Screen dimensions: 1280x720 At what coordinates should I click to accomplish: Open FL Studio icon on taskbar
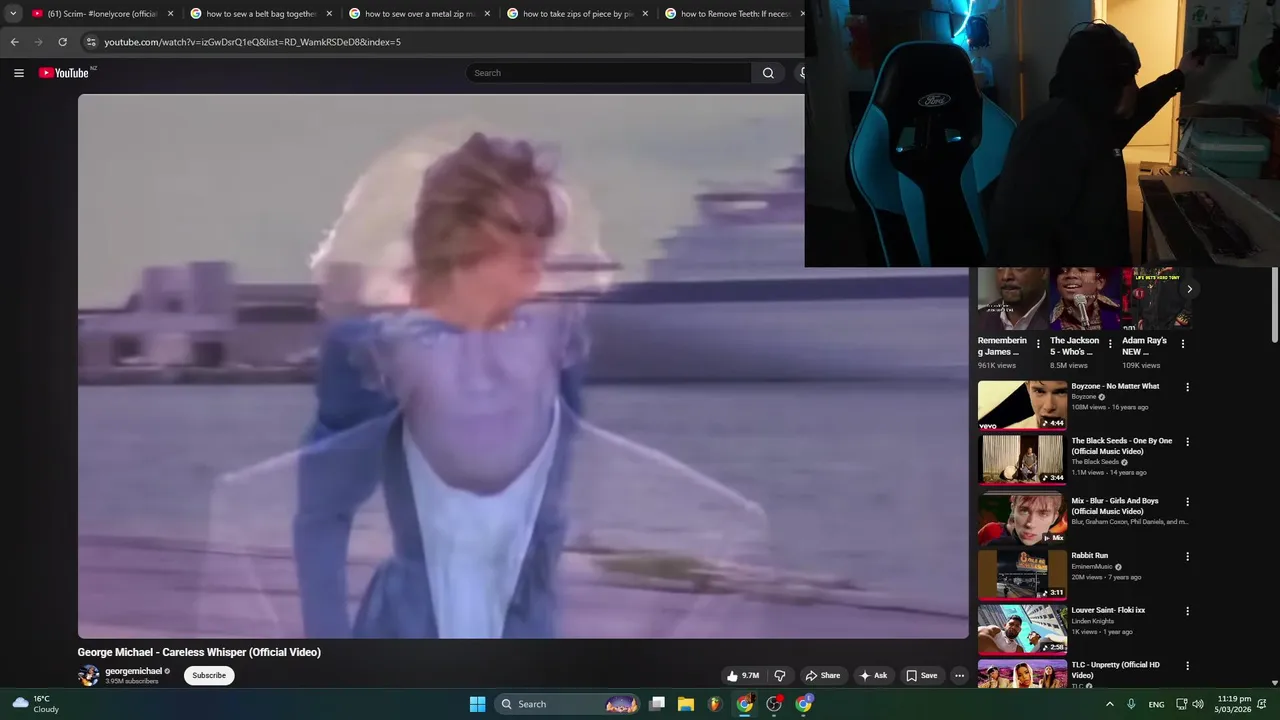point(715,704)
